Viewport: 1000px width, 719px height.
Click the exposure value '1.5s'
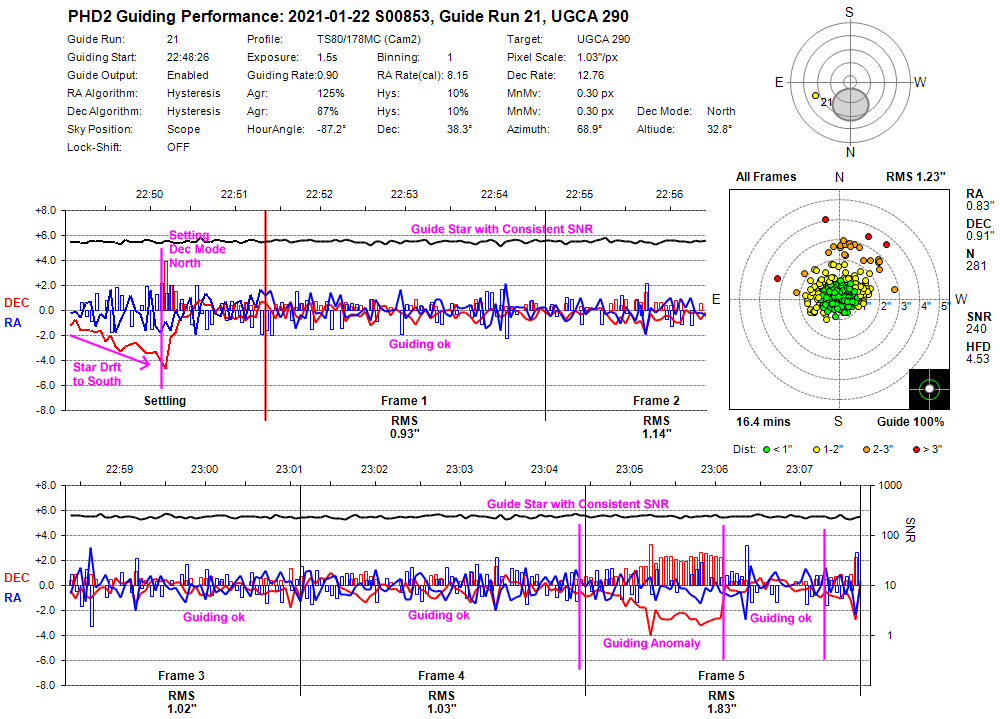coord(327,57)
